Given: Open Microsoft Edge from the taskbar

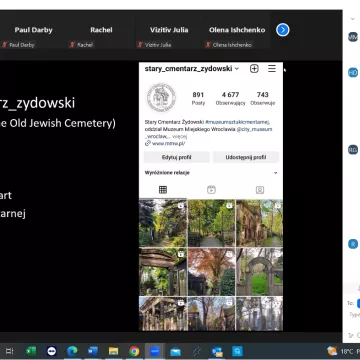Looking at the screenshot, I should pos(72,351).
